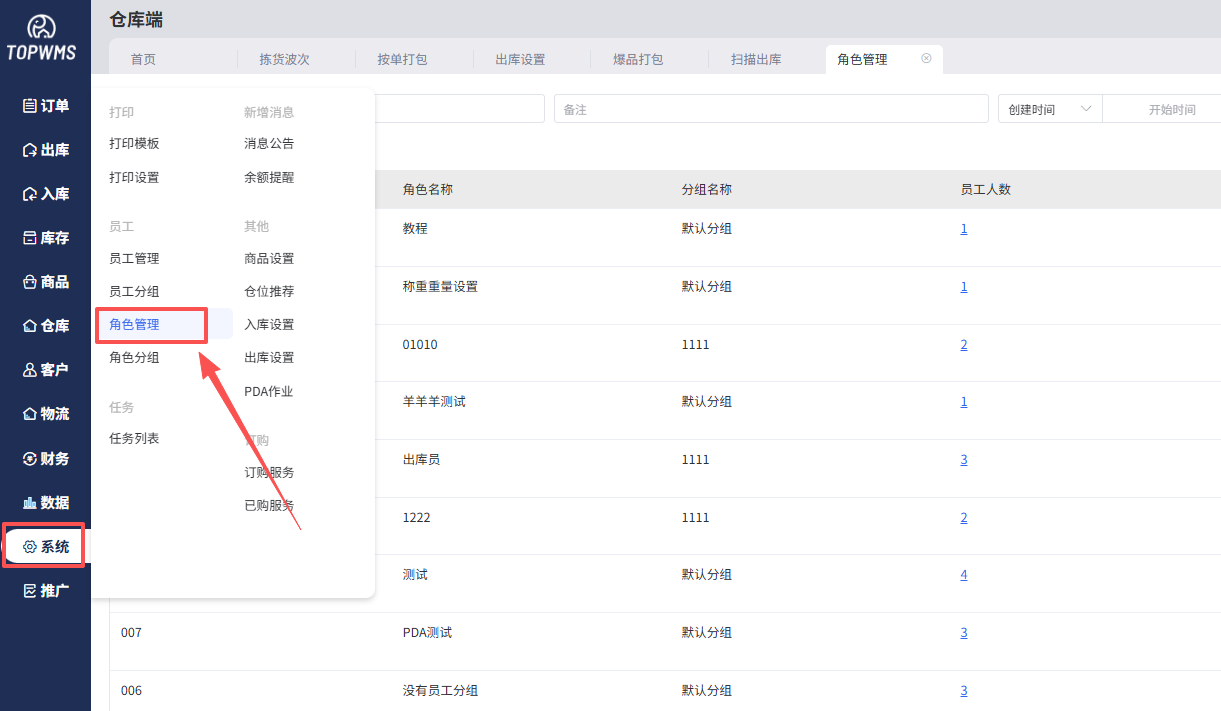Open the 数据 chart icon
This screenshot has height=711, width=1221.
(30, 503)
